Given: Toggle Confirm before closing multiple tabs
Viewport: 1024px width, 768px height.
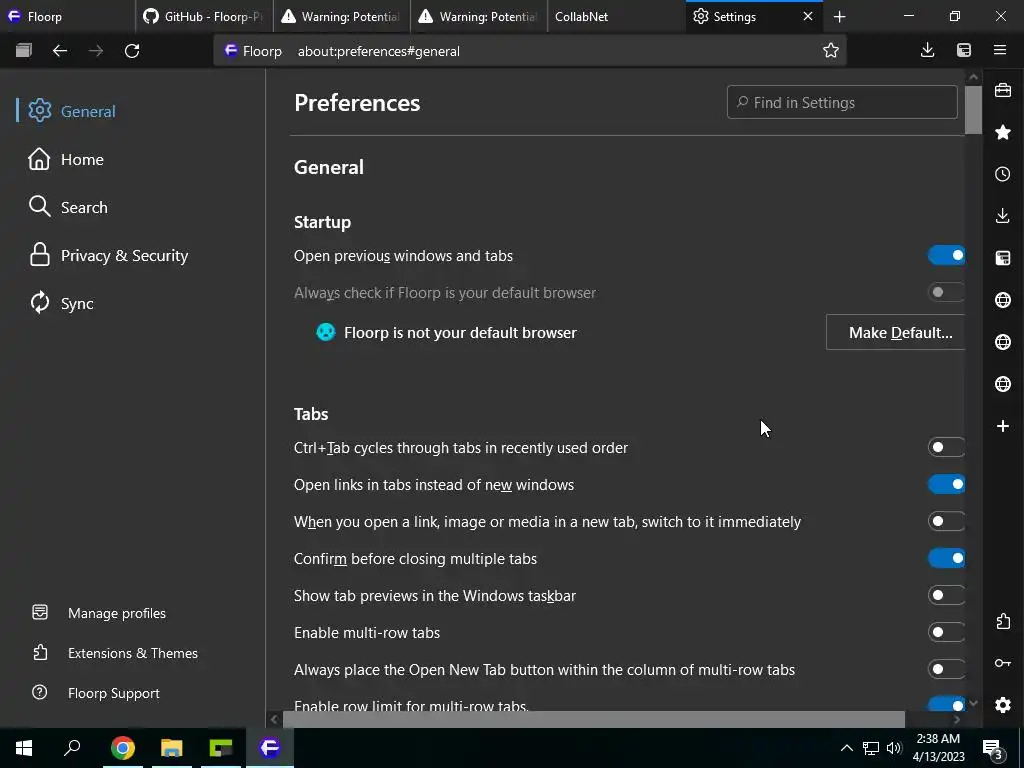Looking at the screenshot, I should (x=946, y=558).
